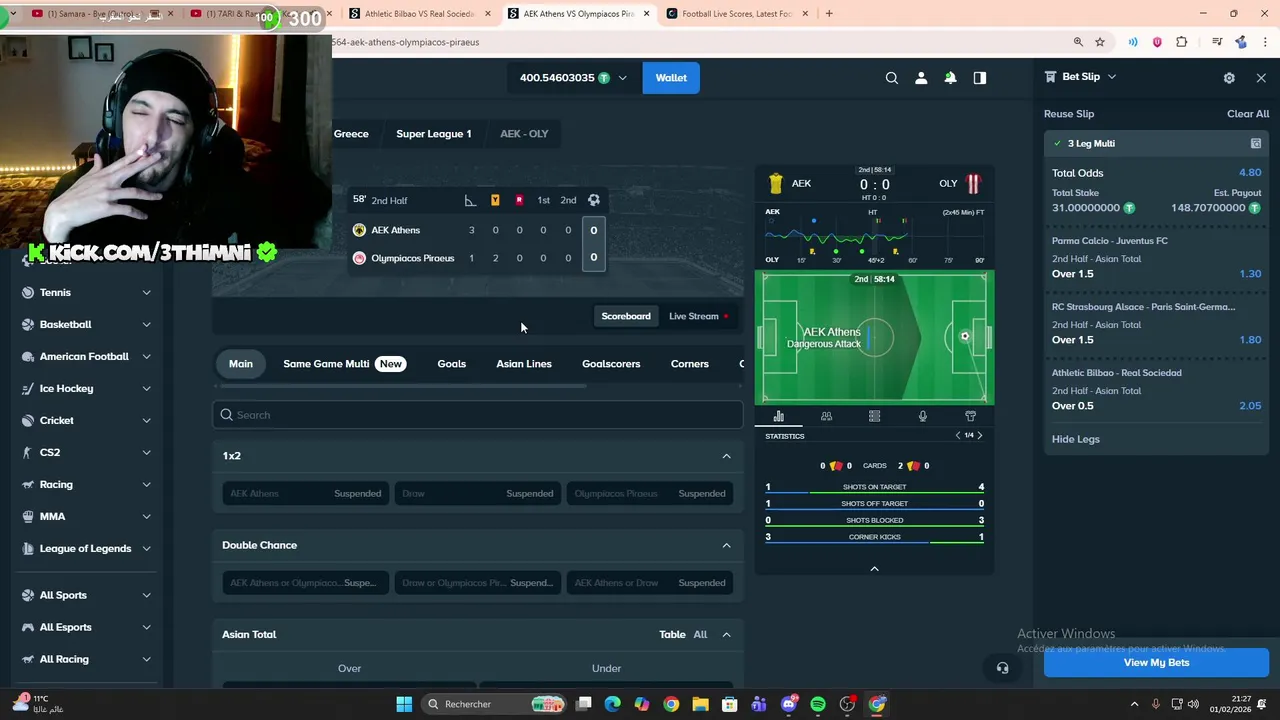
Task: Click the scoreboard stats chart icon
Action: [470, 200]
